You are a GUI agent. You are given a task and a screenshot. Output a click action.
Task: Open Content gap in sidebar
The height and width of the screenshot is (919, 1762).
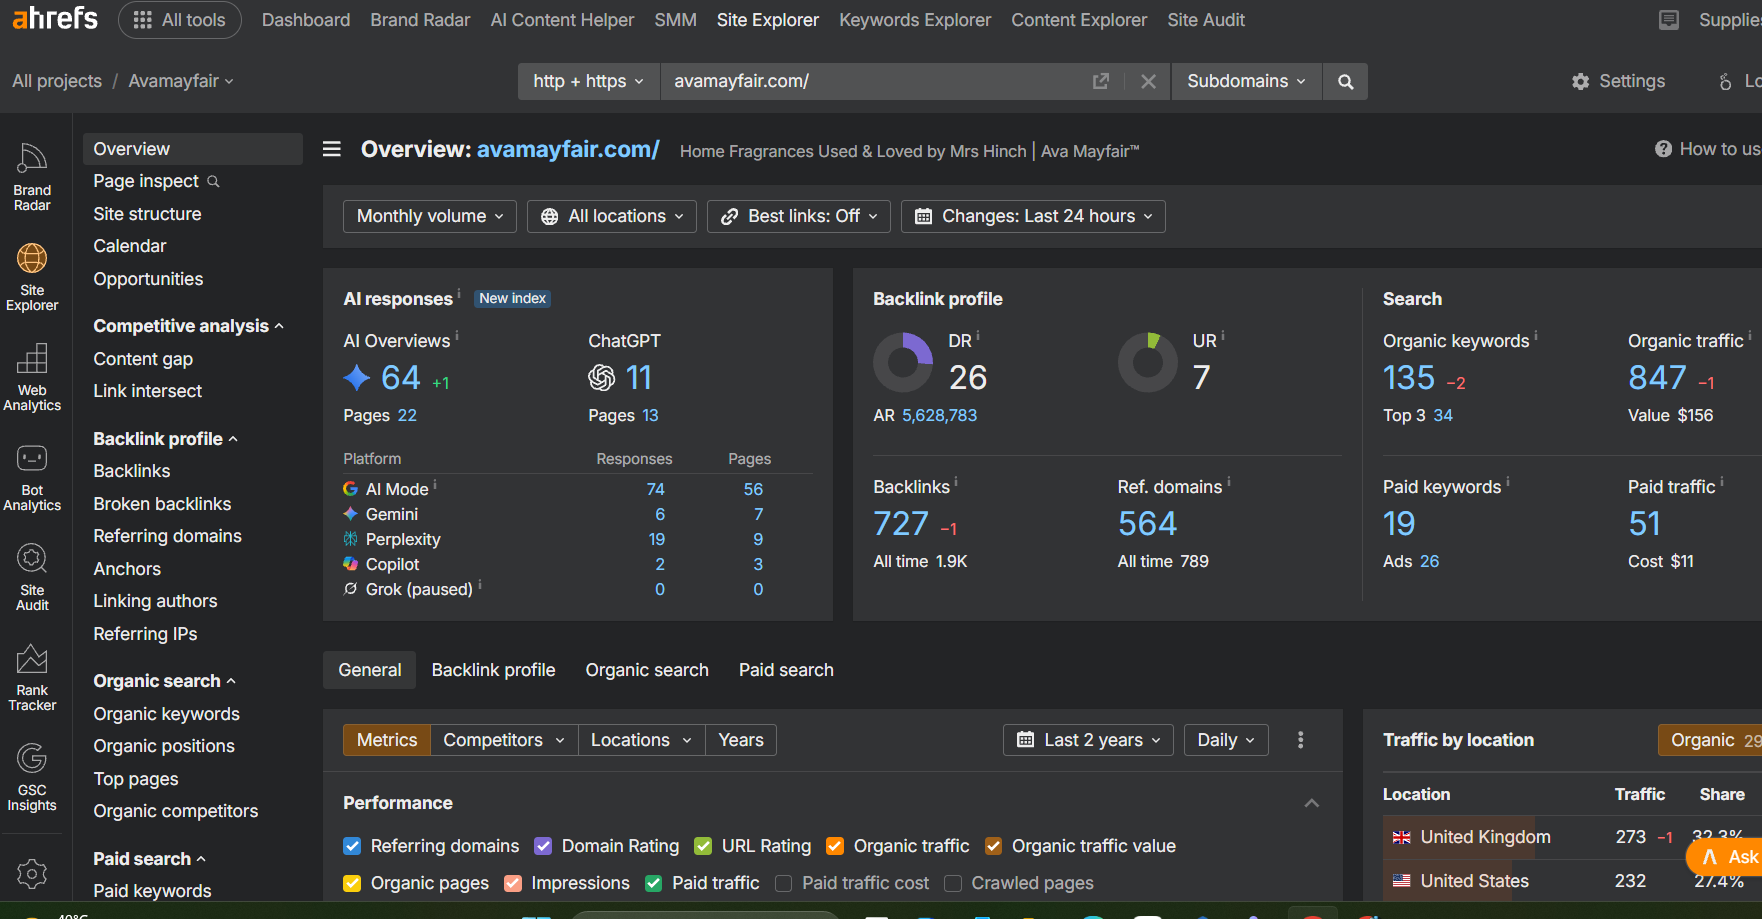(x=143, y=359)
